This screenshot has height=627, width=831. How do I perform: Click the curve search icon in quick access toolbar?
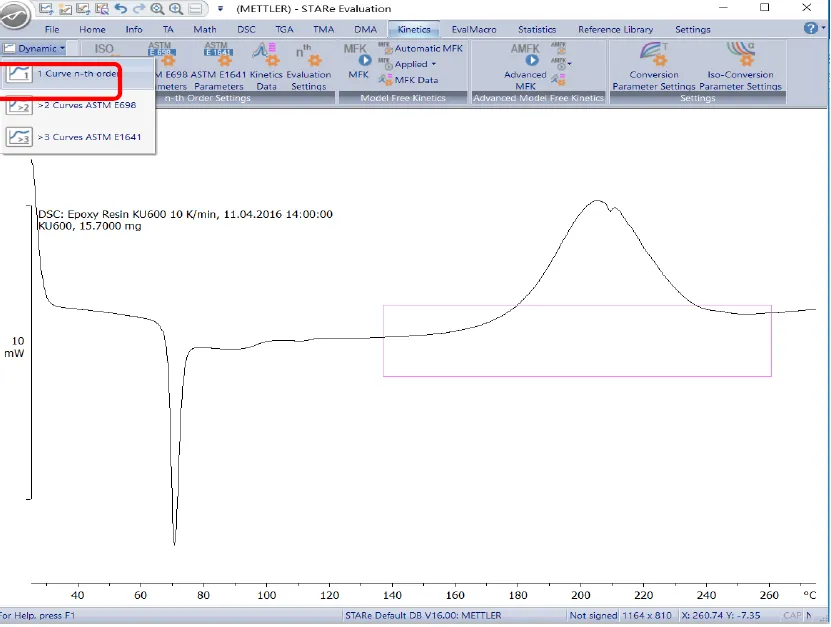coord(102,8)
